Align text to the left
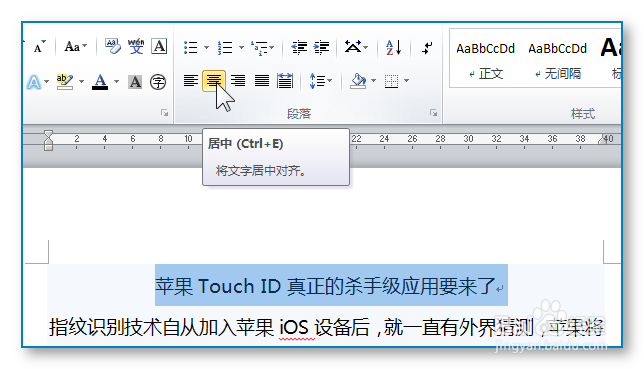Viewport: 644px width, 369px height. 191,81
